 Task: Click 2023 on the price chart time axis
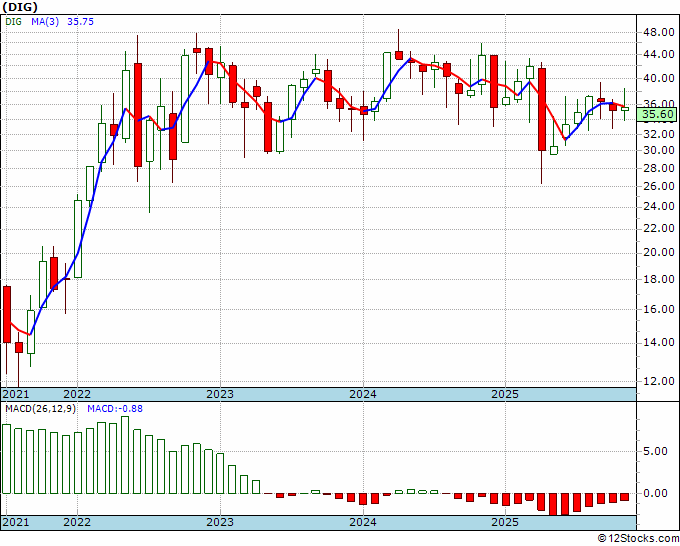[220, 394]
